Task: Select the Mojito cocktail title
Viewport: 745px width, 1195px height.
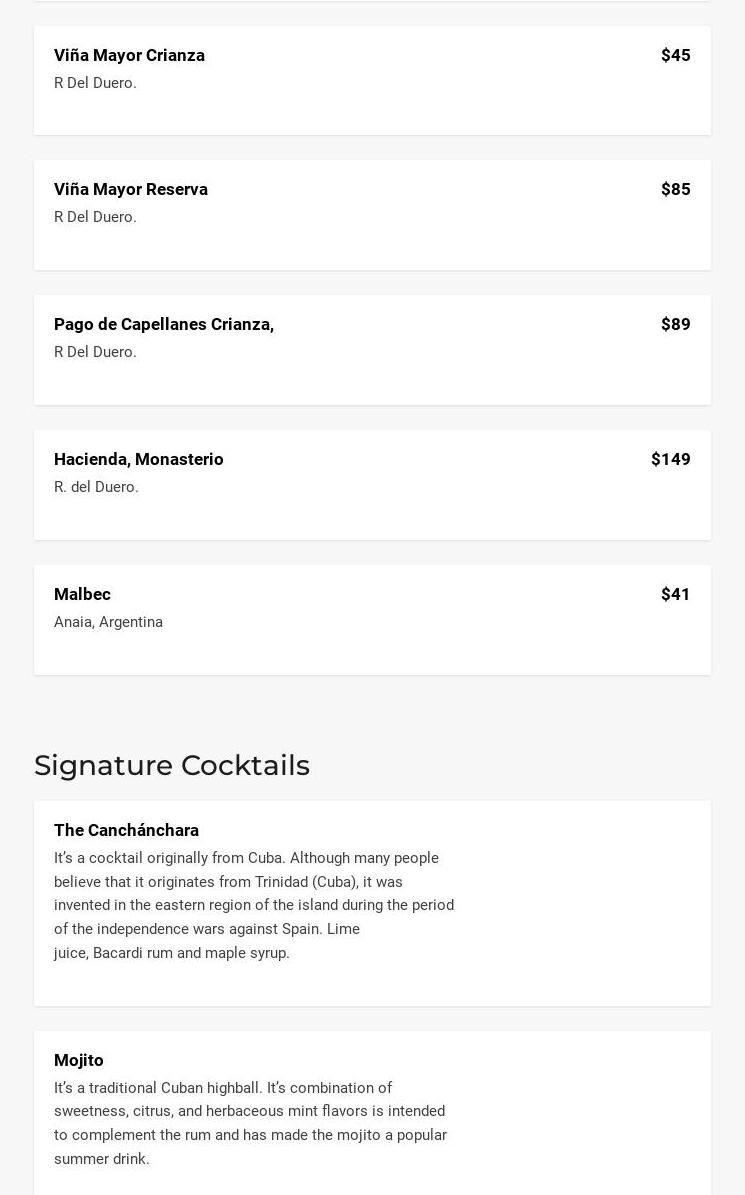Action: tap(79, 1061)
